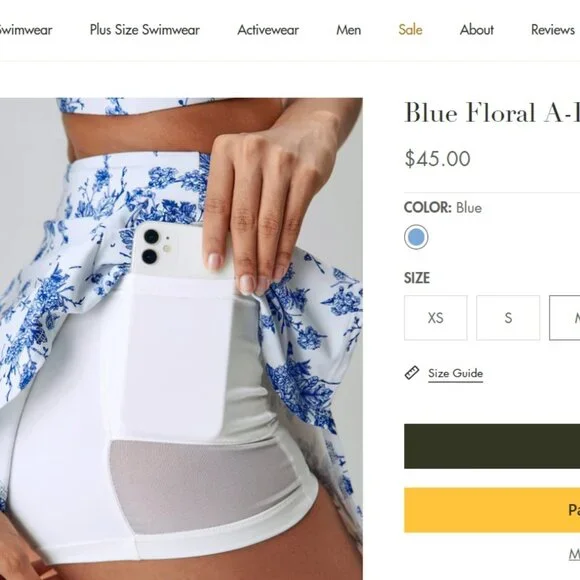Choose size XS
Screen dimensions: 580x580
coord(435,318)
